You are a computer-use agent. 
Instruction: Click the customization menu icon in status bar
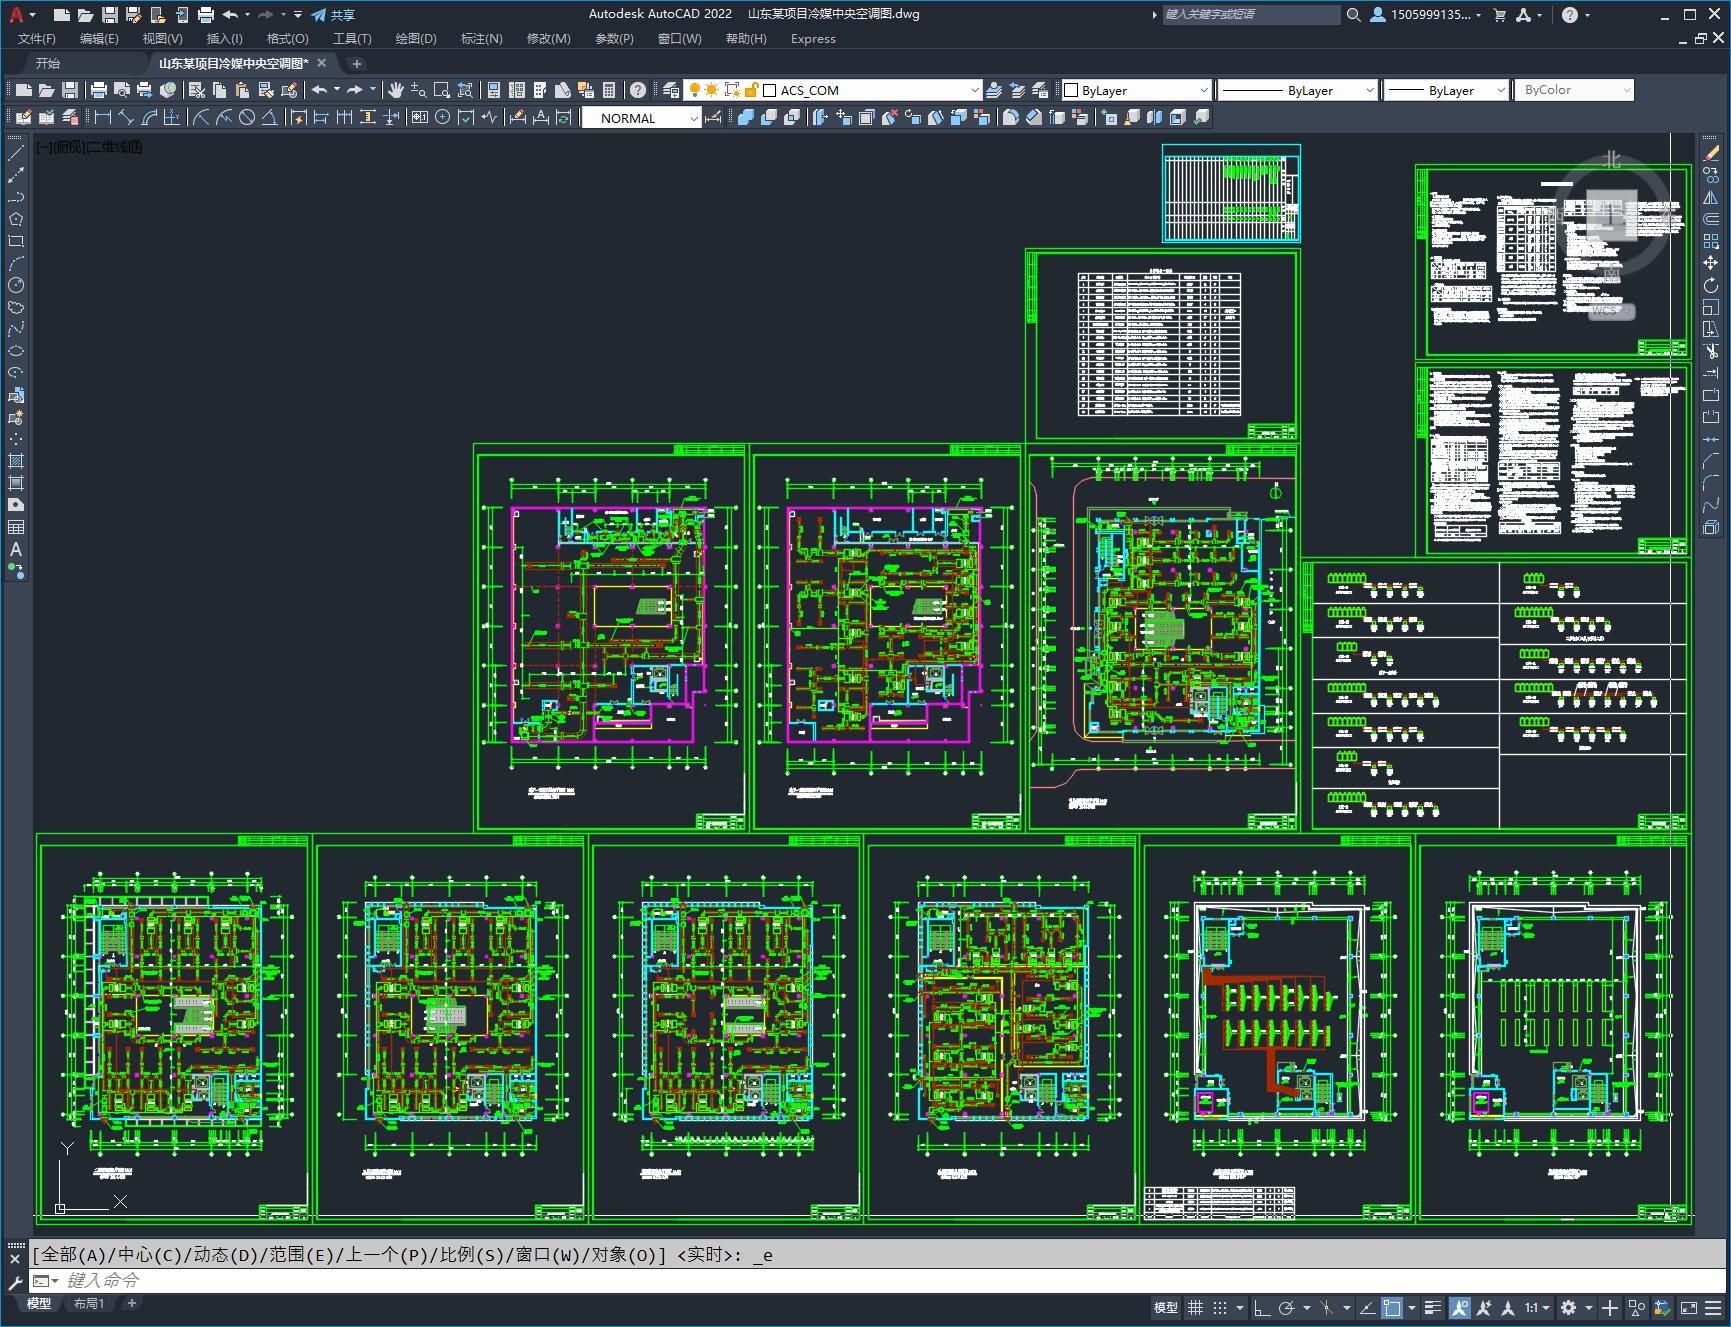1713,1307
